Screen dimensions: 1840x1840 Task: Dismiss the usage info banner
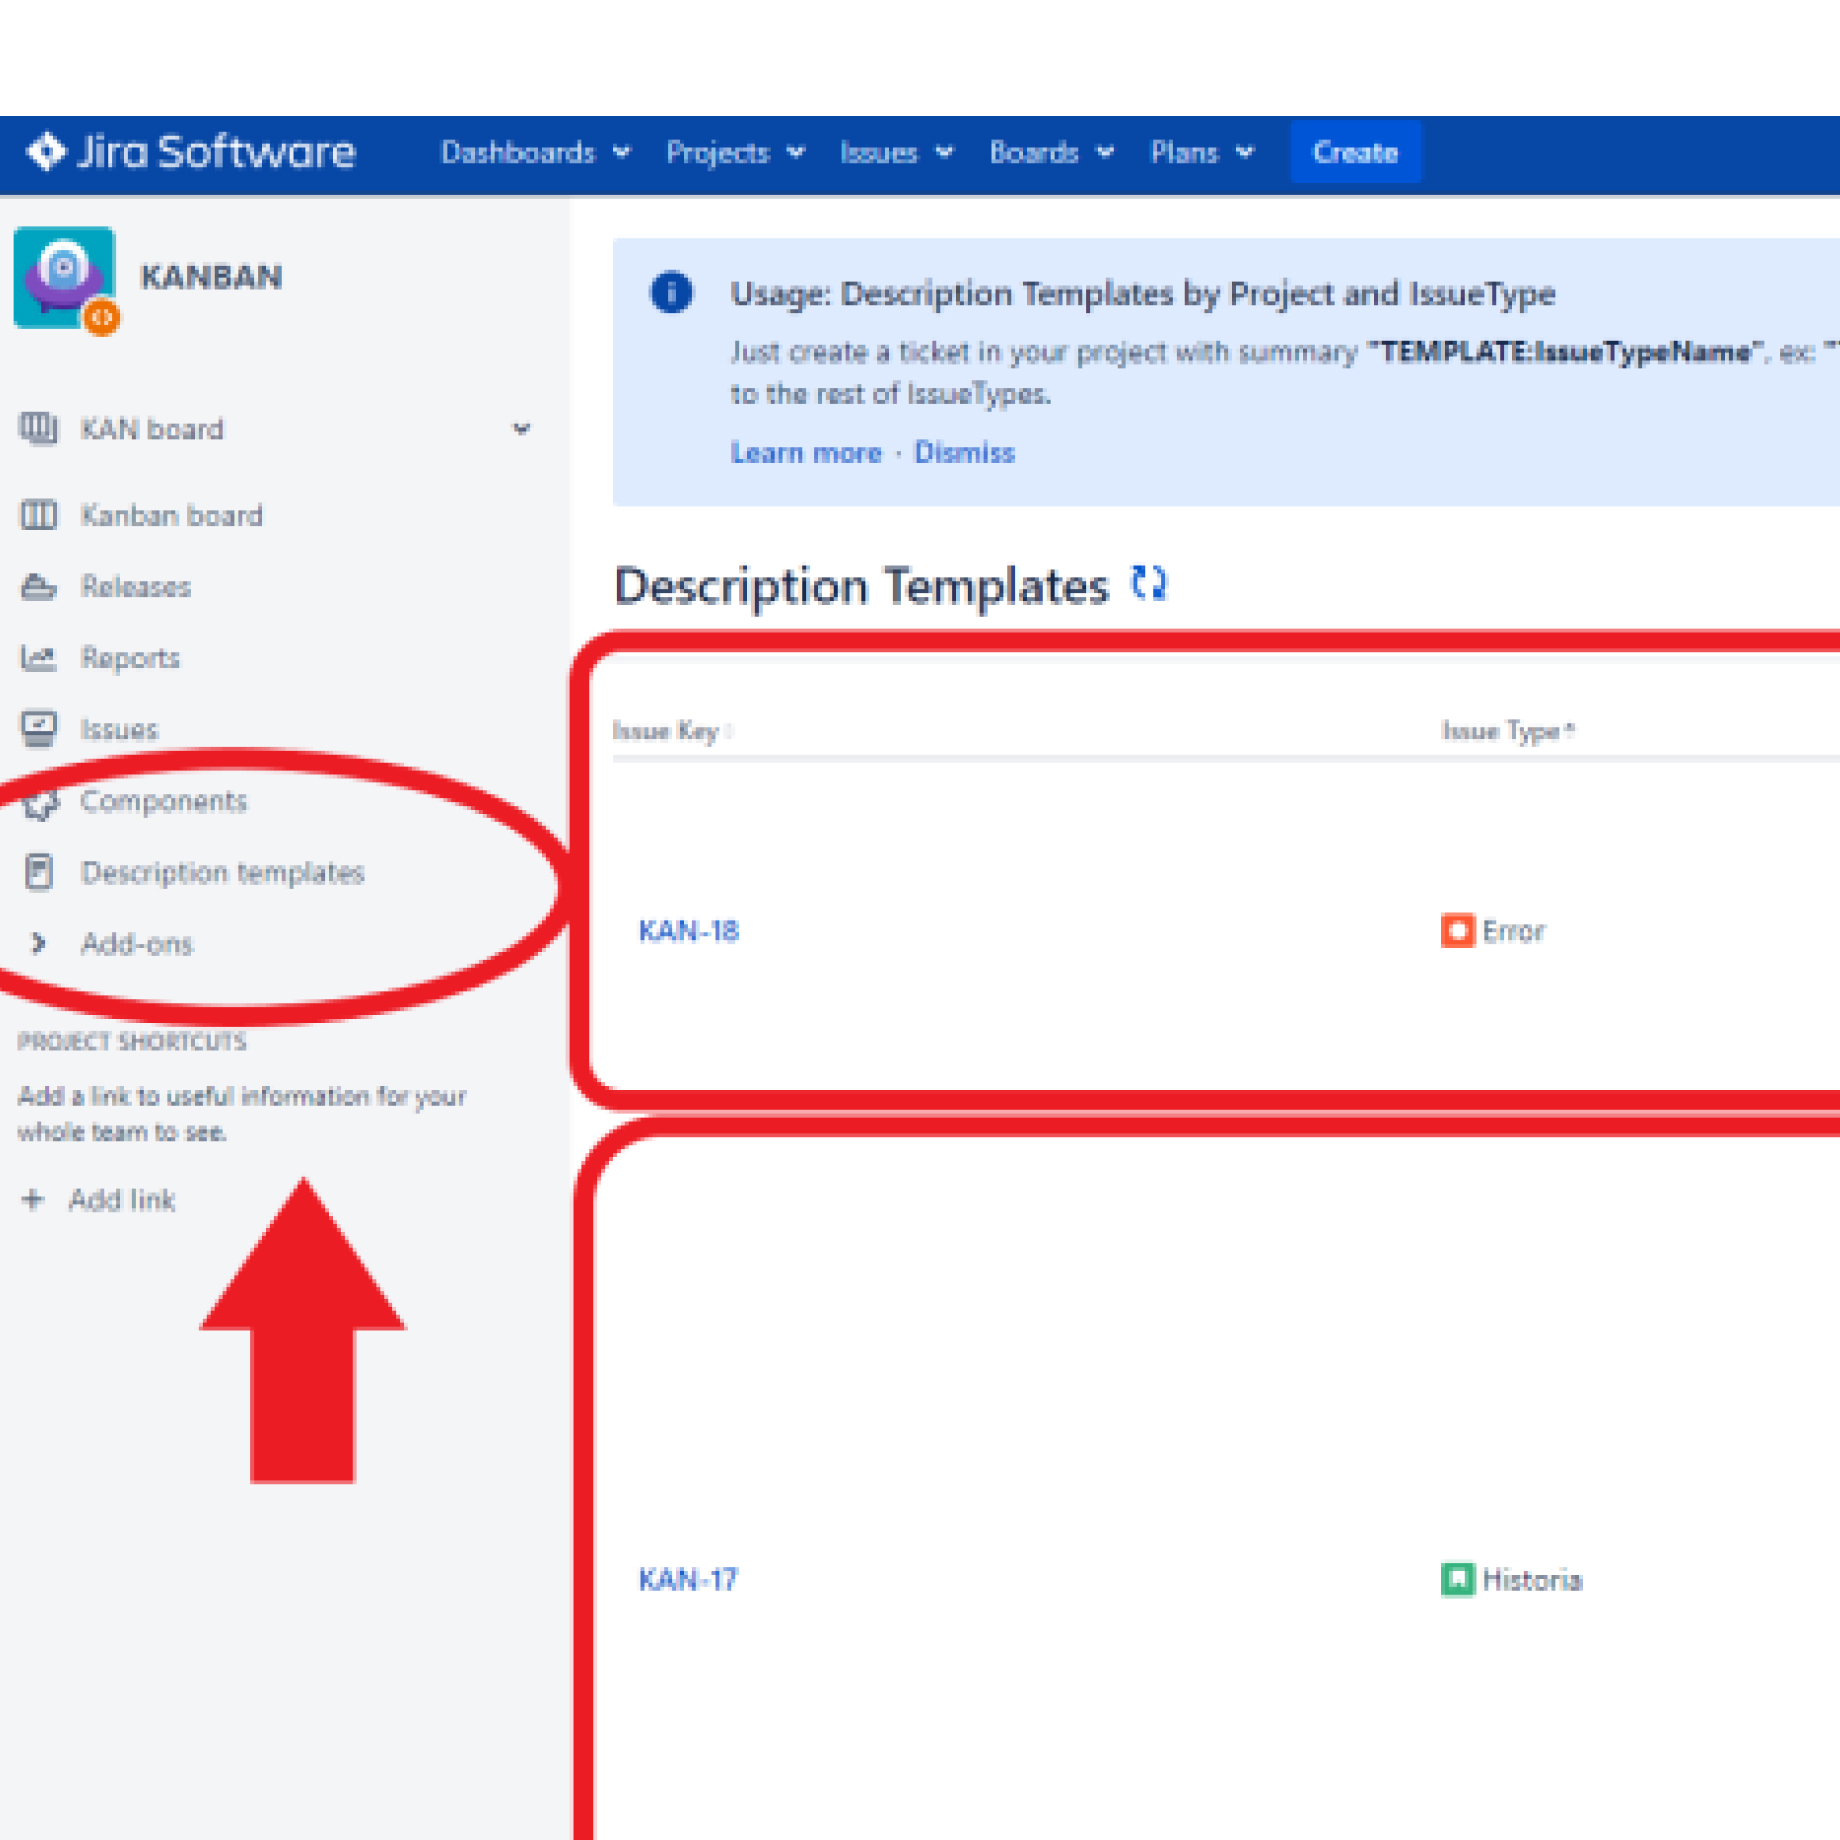964,453
